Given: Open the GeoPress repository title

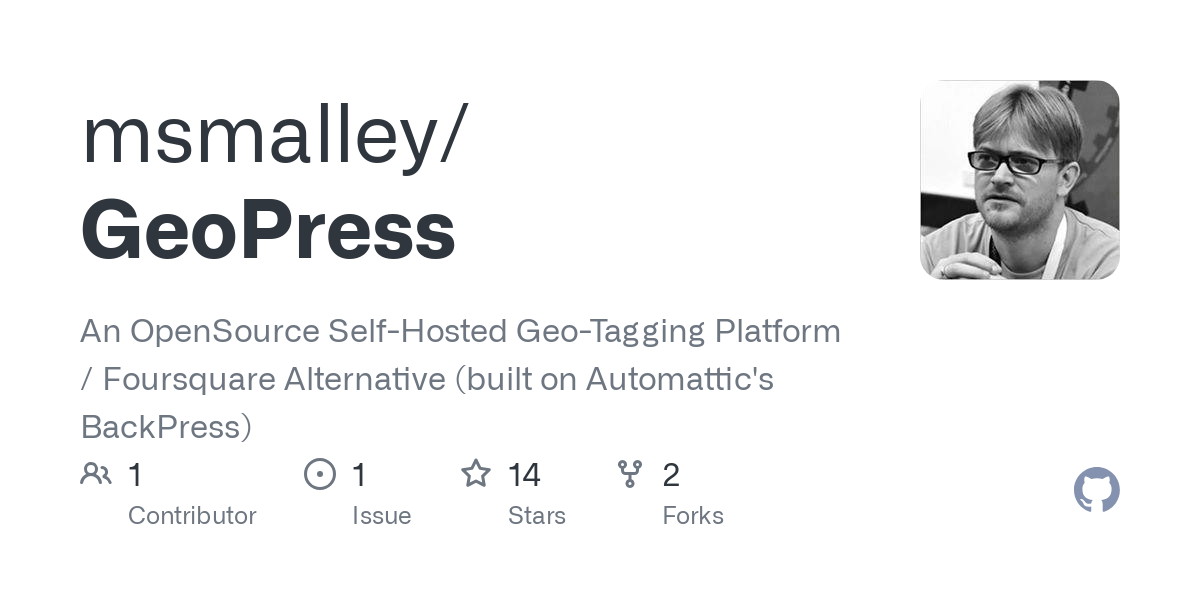Looking at the screenshot, I should pos(268,231).
